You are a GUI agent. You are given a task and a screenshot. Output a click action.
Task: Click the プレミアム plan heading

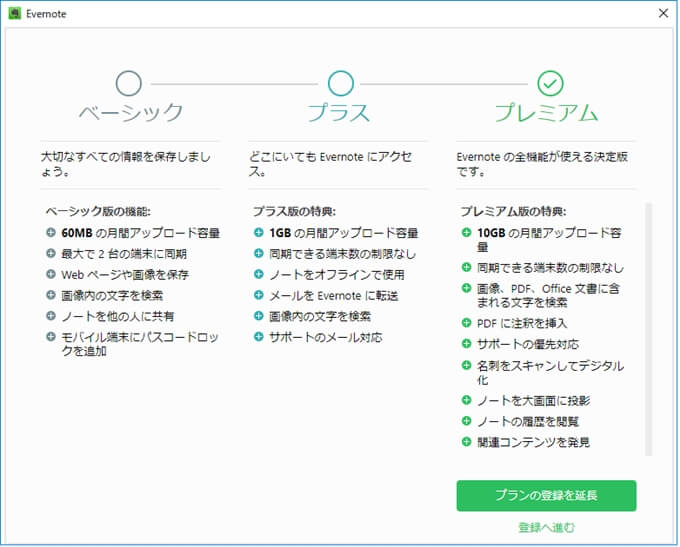(x=546, y=112)
